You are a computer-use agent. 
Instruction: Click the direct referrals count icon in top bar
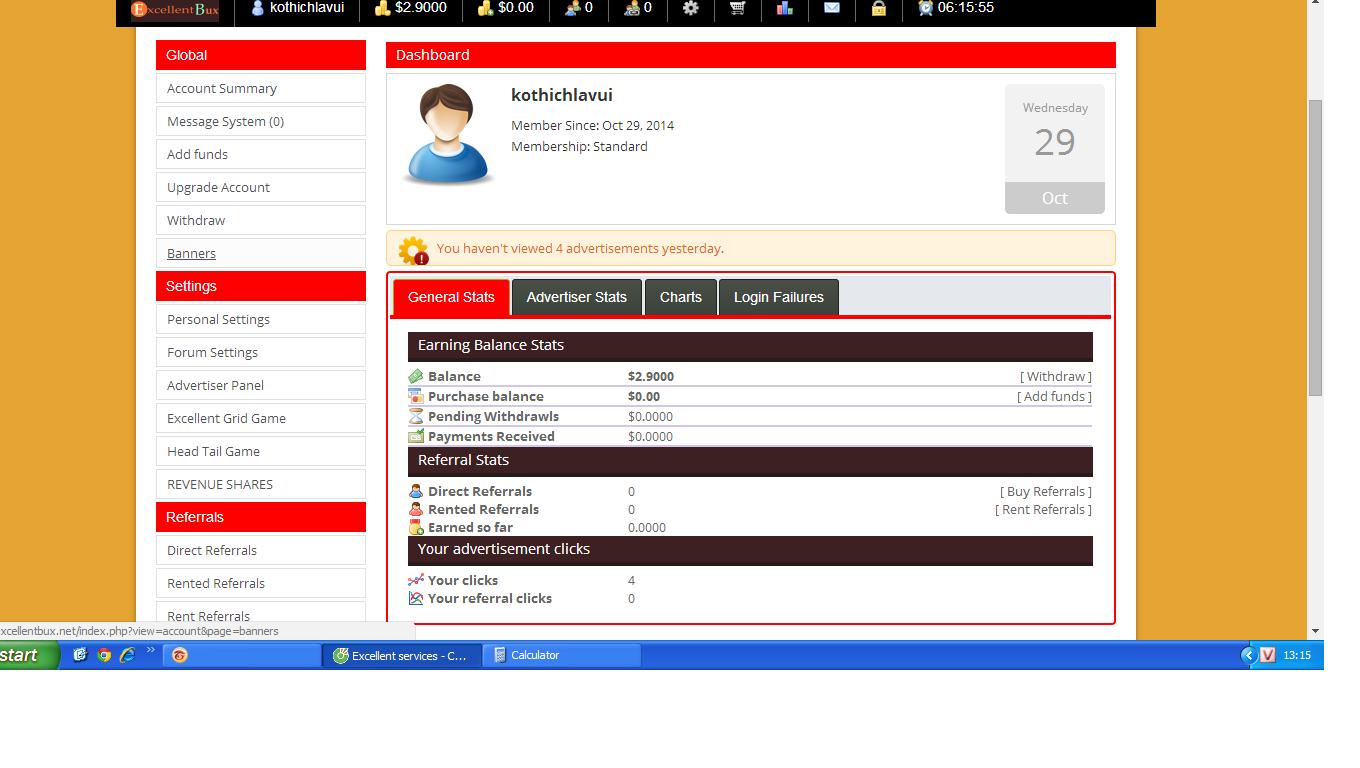pyautogui.click(x=573, y=8)
